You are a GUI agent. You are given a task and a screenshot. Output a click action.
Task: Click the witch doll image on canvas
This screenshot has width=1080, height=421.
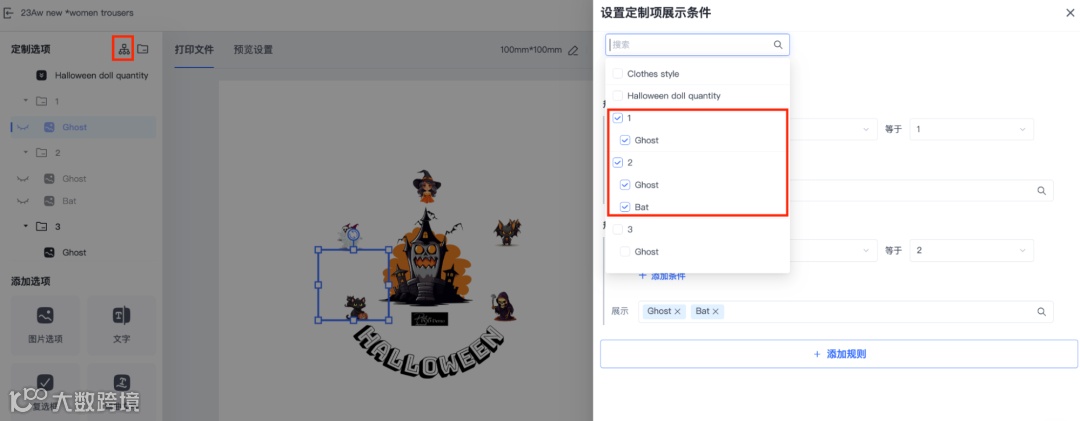coord(427,188)
